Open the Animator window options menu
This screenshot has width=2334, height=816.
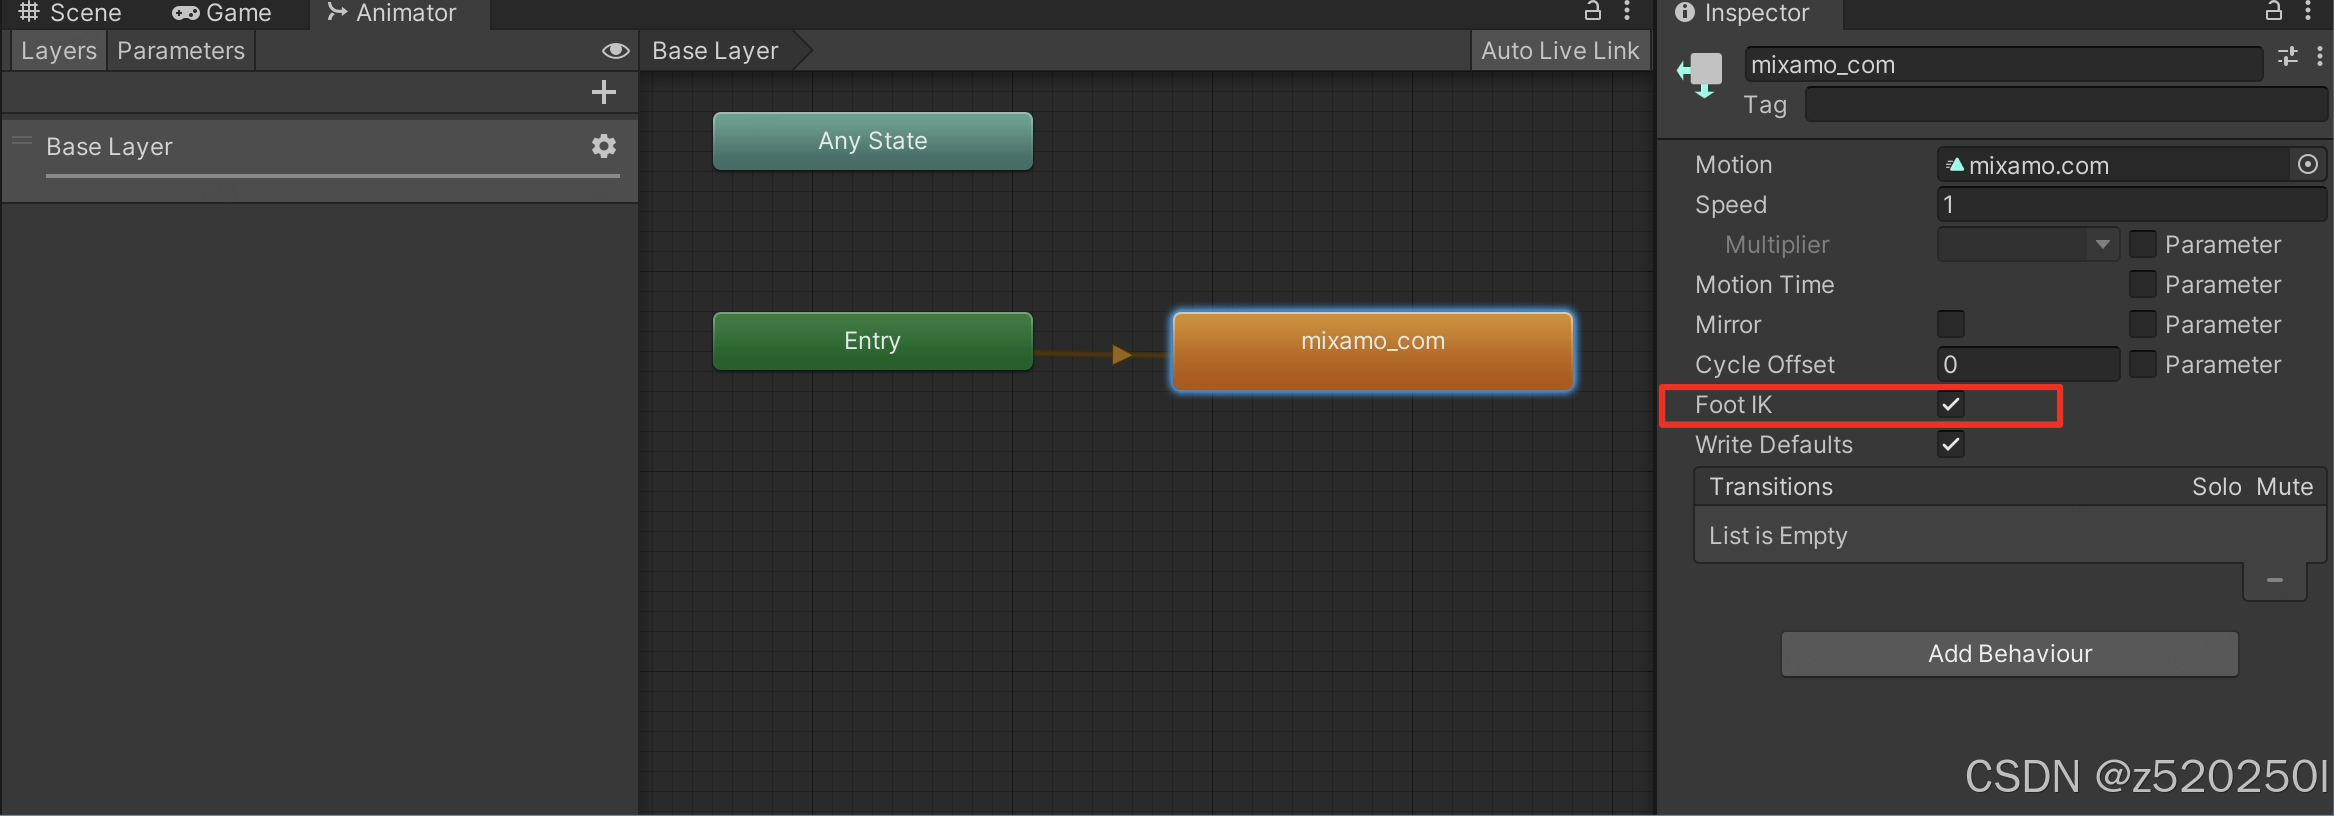[x=1627, y=11]
